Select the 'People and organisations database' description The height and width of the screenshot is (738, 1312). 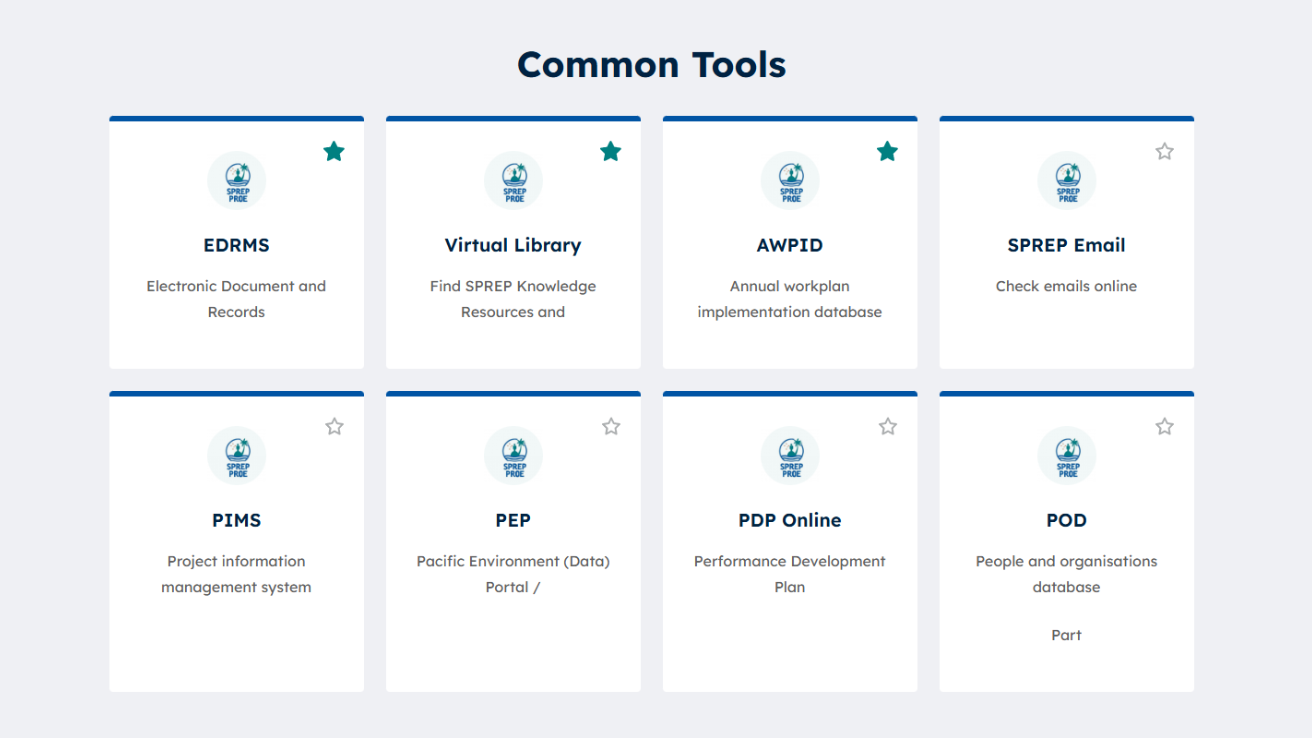pyautogui.click(x=1066, y=574)
